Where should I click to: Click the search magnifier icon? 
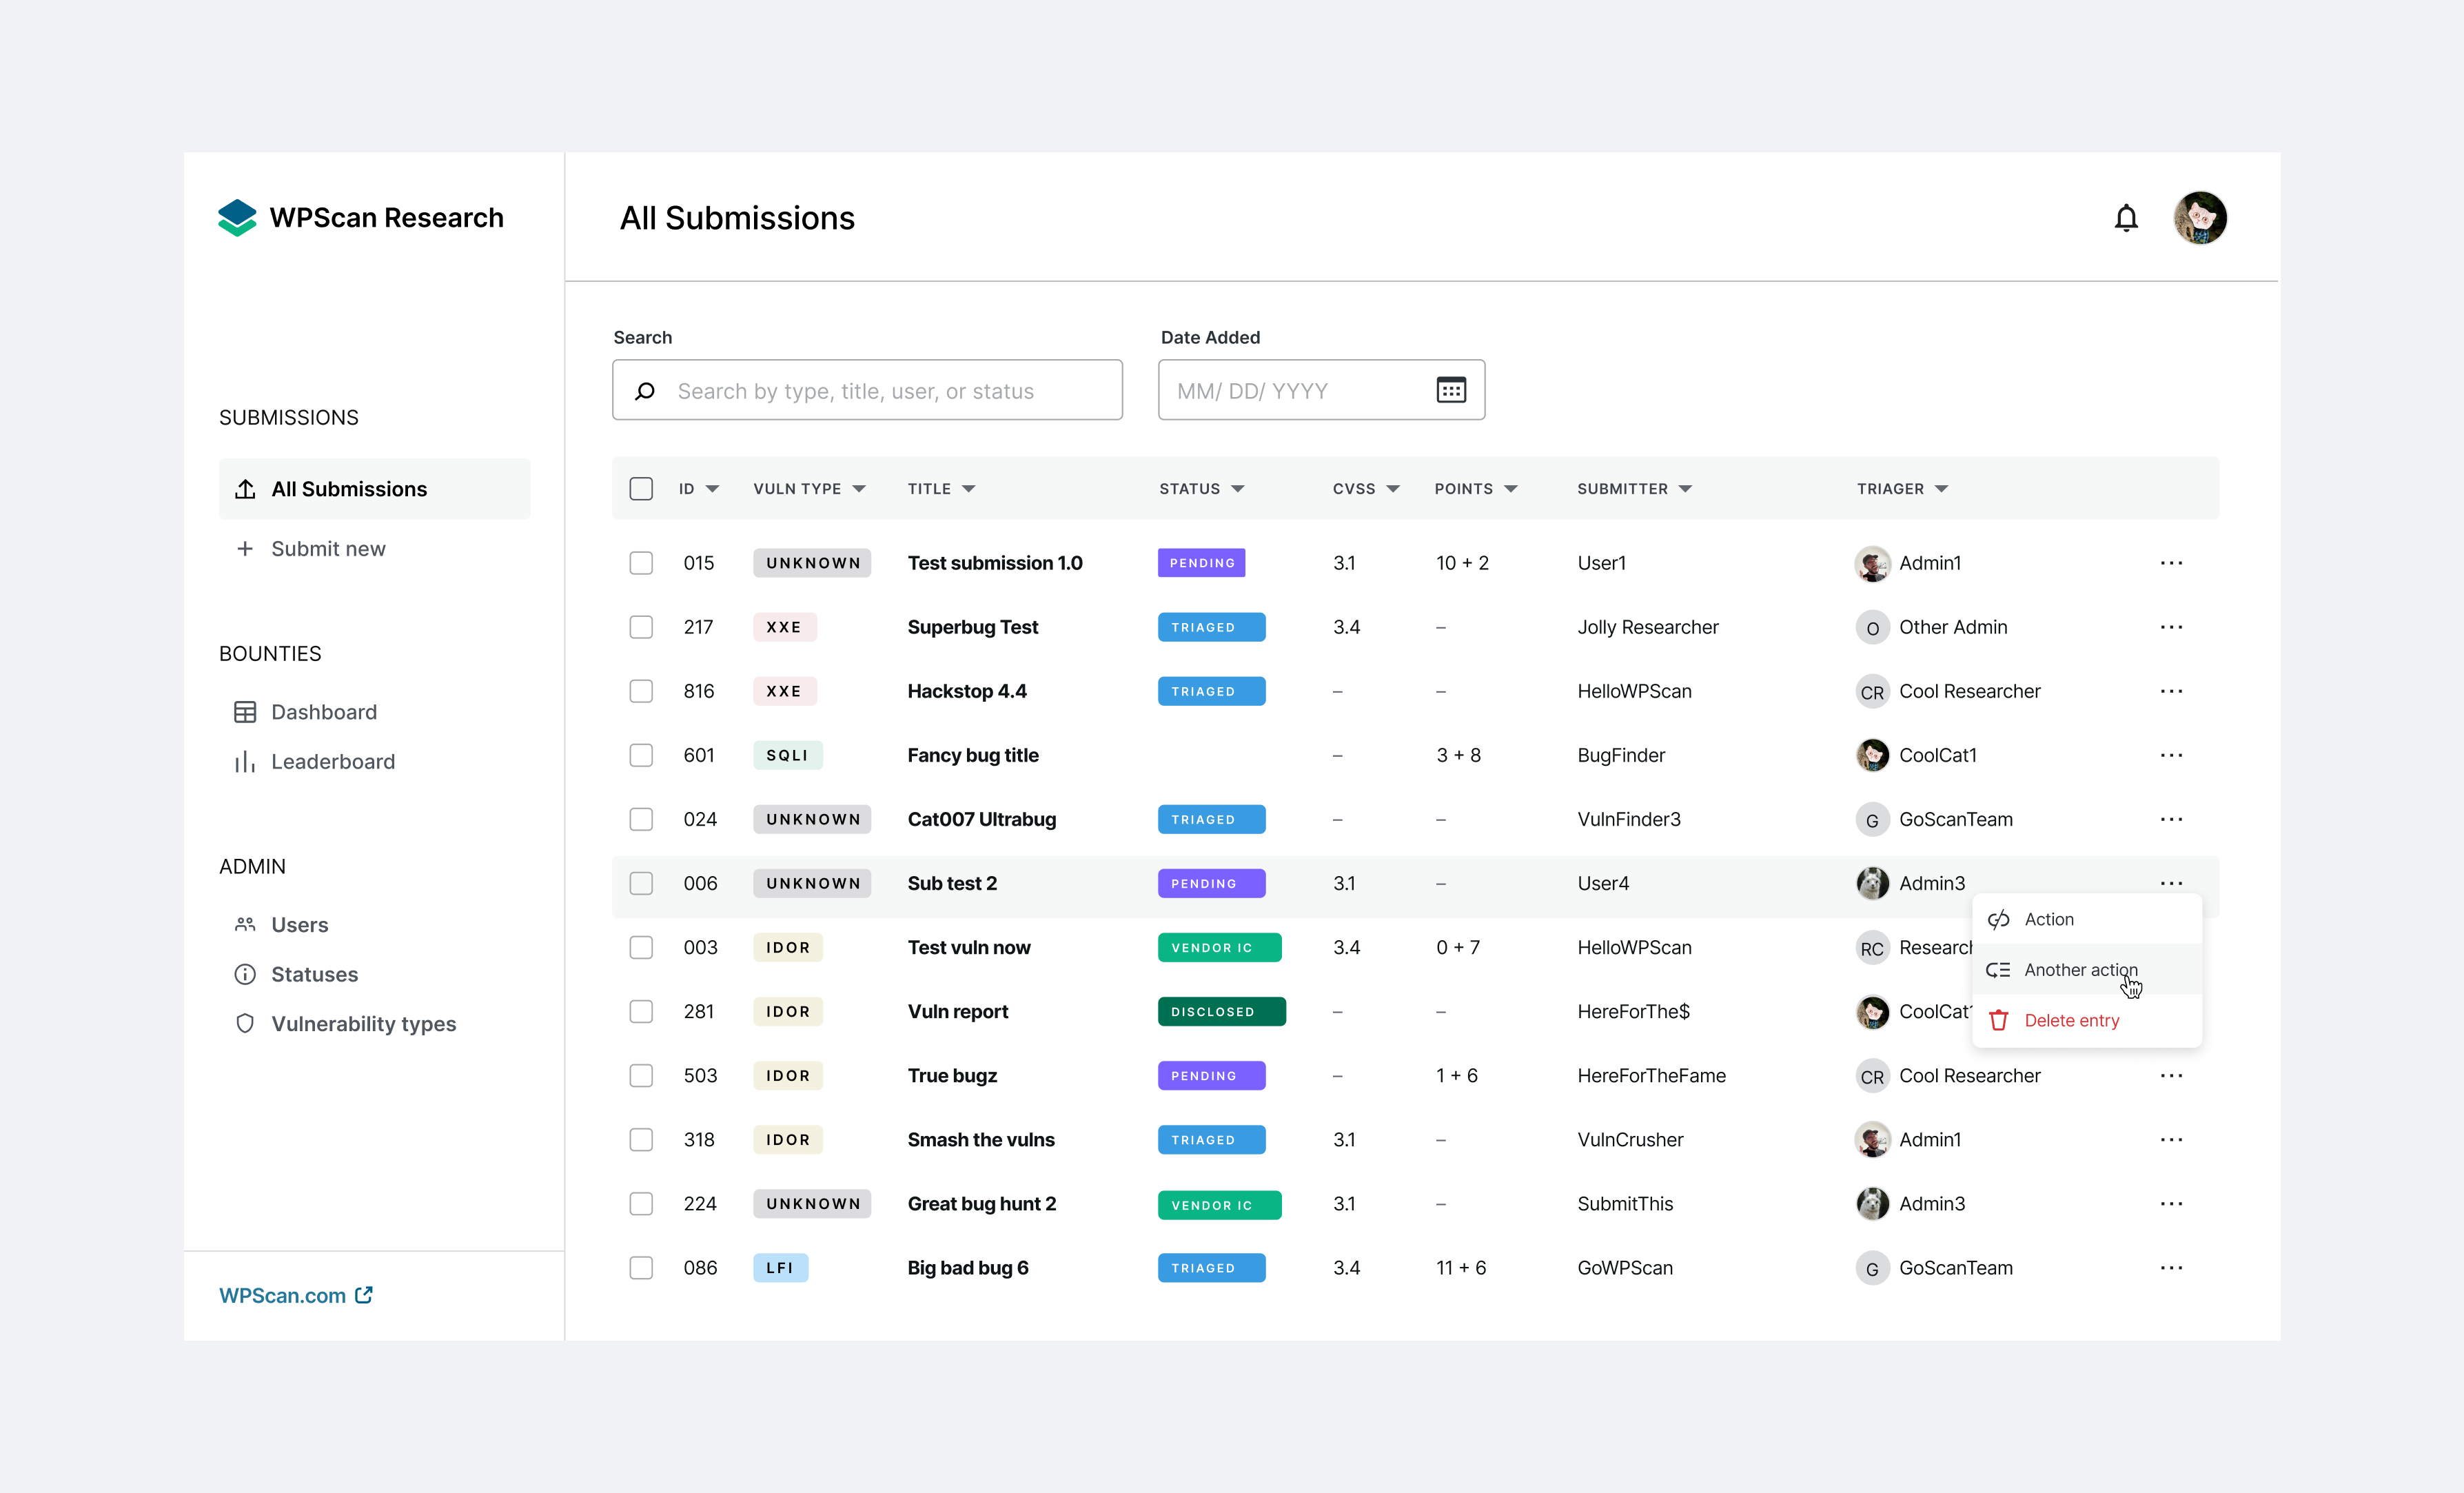pos(645,391)
